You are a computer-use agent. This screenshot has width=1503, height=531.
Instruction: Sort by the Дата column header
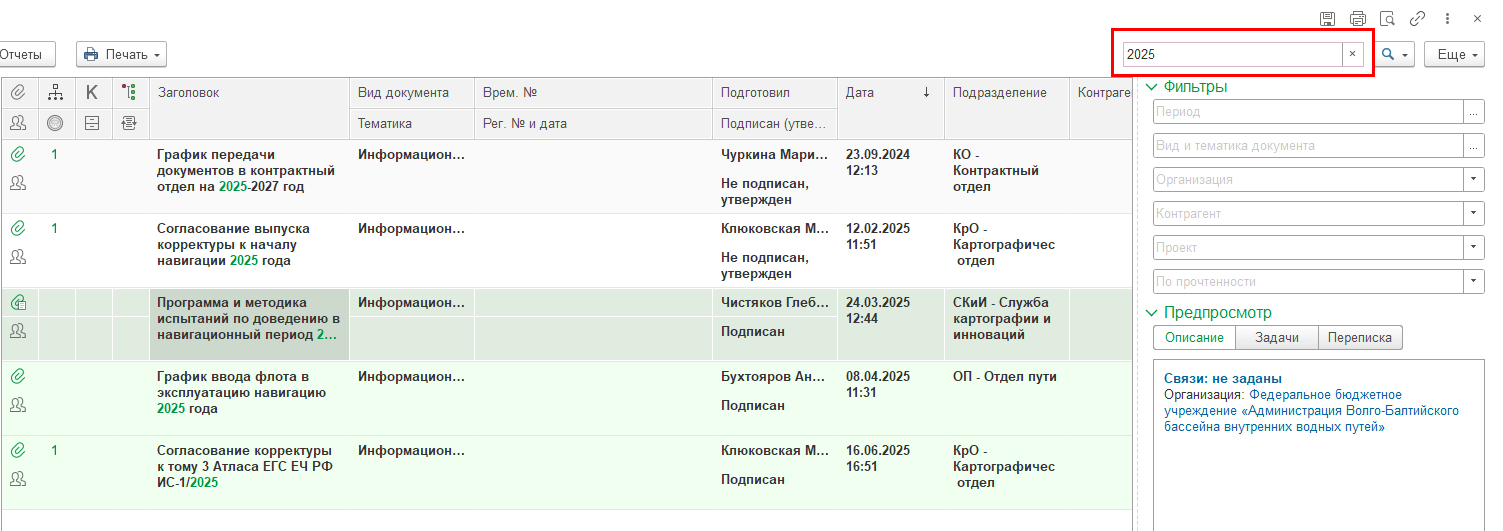click(889, 93)
